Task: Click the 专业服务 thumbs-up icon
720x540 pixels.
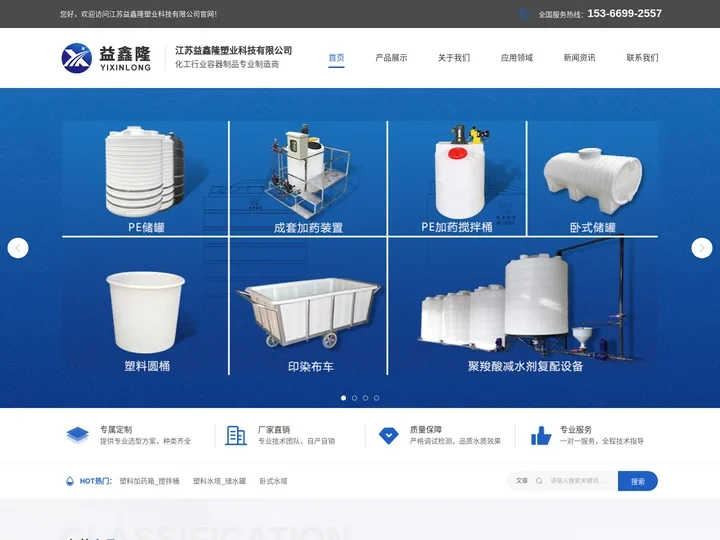Action: tap(541, 435)
